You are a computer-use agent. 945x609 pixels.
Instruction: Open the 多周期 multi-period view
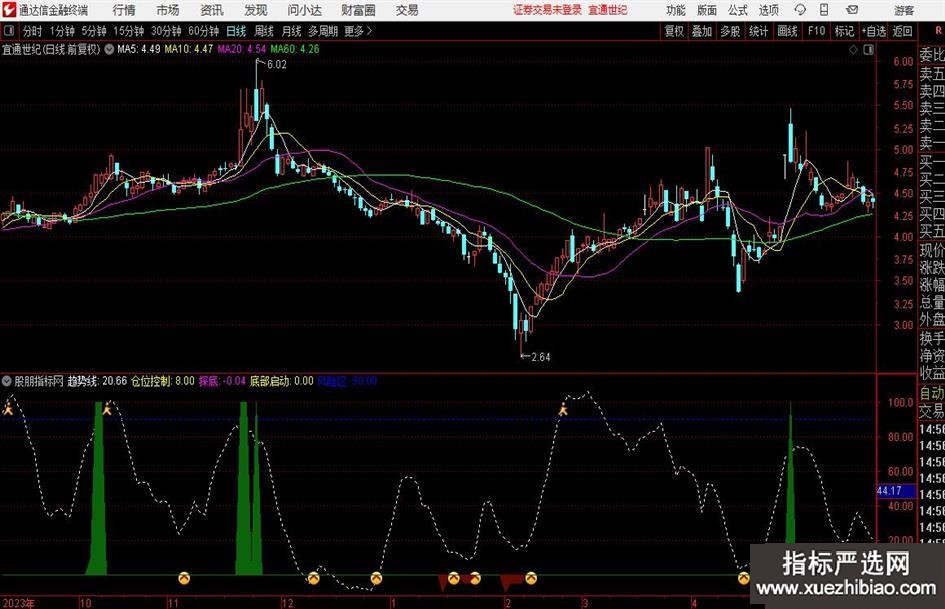[x=323, y=31]
